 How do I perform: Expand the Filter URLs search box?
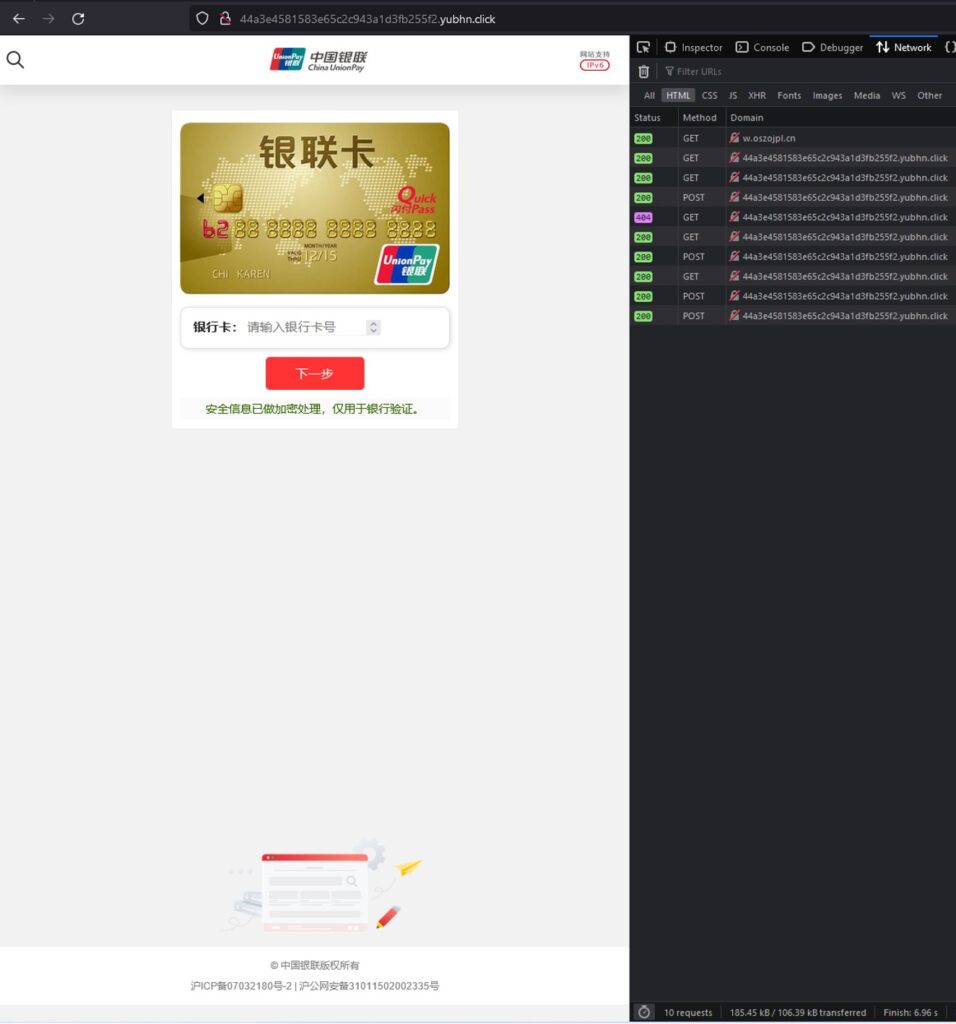[700, 71]
